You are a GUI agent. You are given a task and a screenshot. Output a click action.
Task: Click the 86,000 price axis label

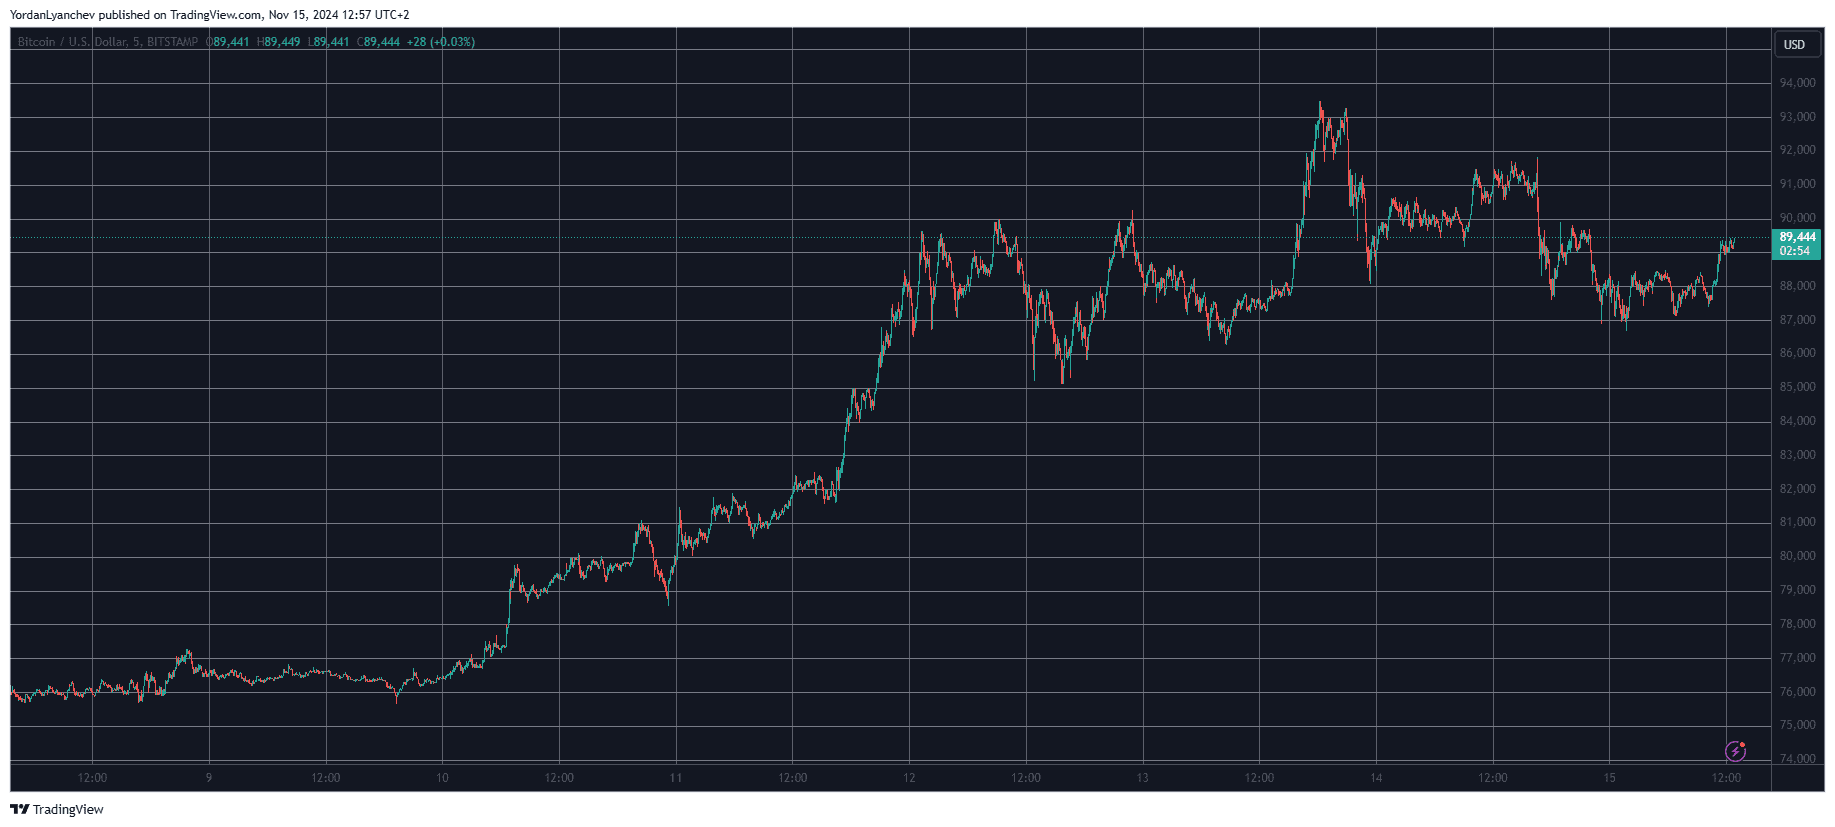click(1797, 353)
